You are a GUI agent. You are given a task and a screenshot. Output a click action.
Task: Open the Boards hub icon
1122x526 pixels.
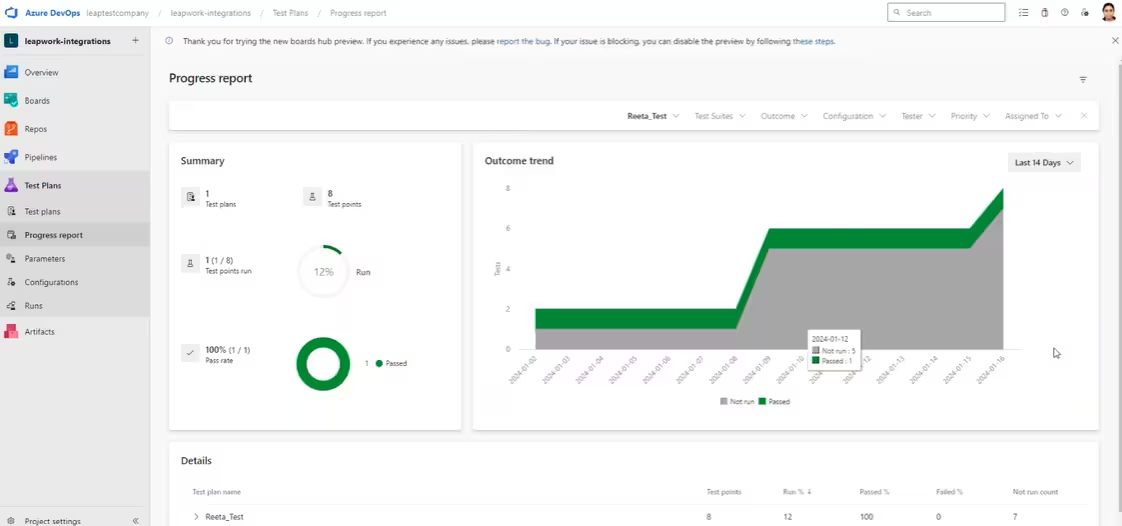(x=11, y=101)
